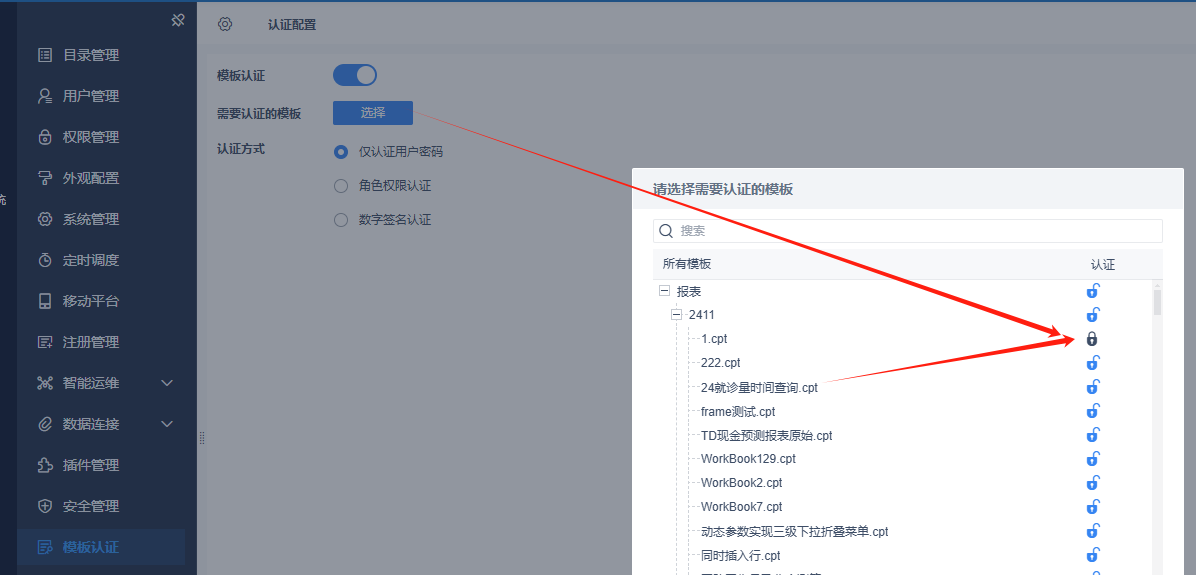Click the 智能运维 sidebar icon
This screenshot has height=575, width=1196.
(x=45, y=384)
